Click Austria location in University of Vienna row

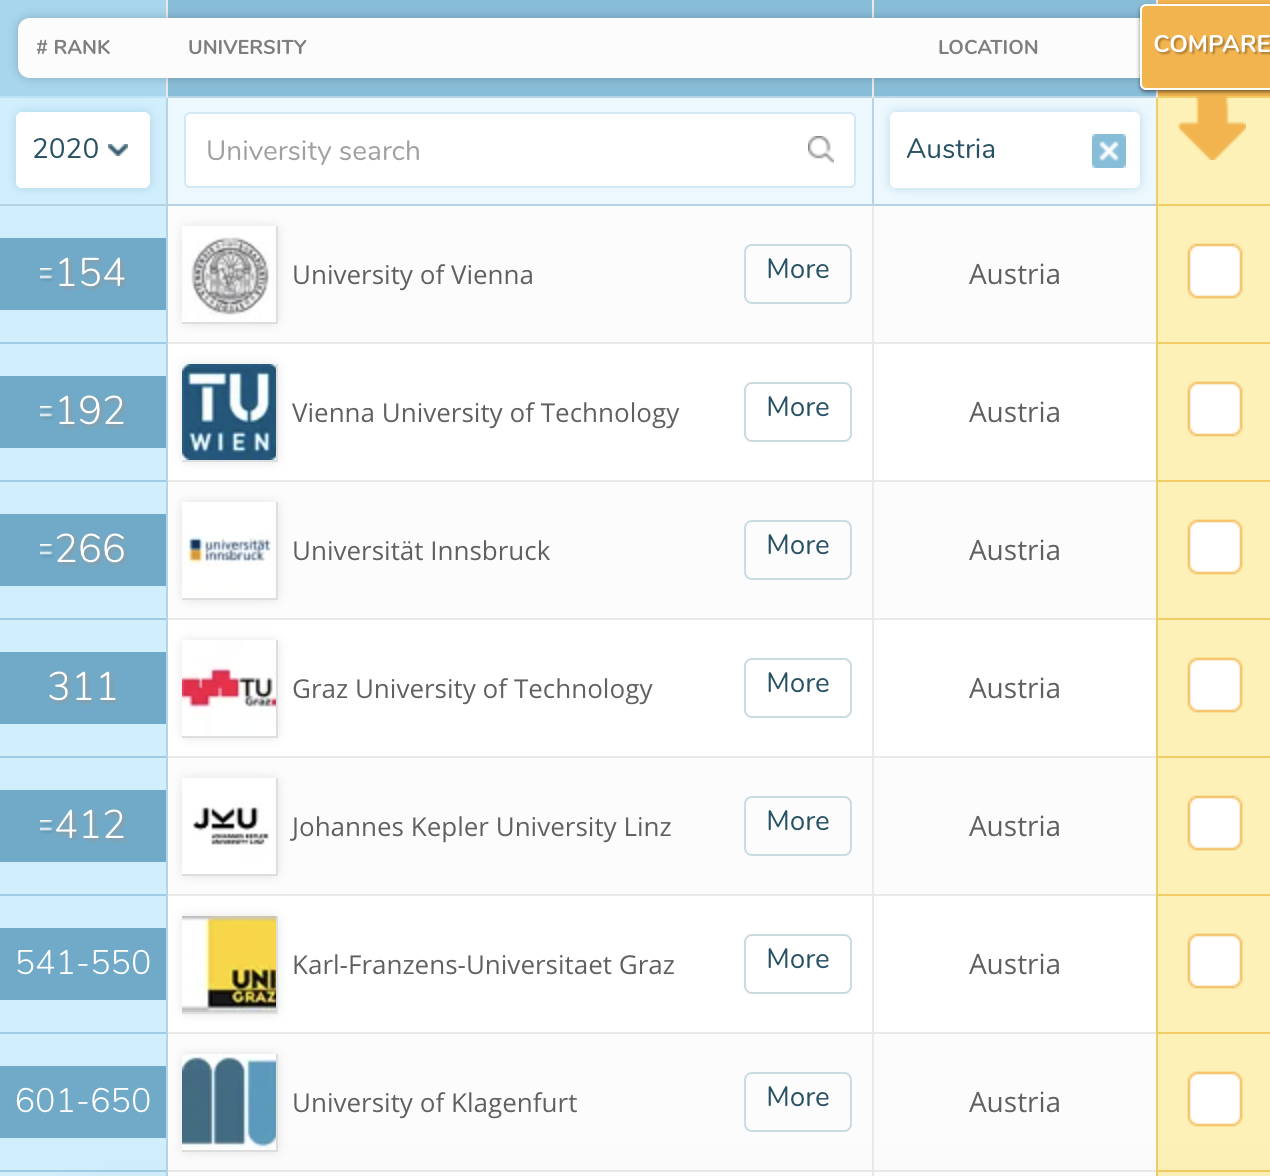click(1014, 274)
